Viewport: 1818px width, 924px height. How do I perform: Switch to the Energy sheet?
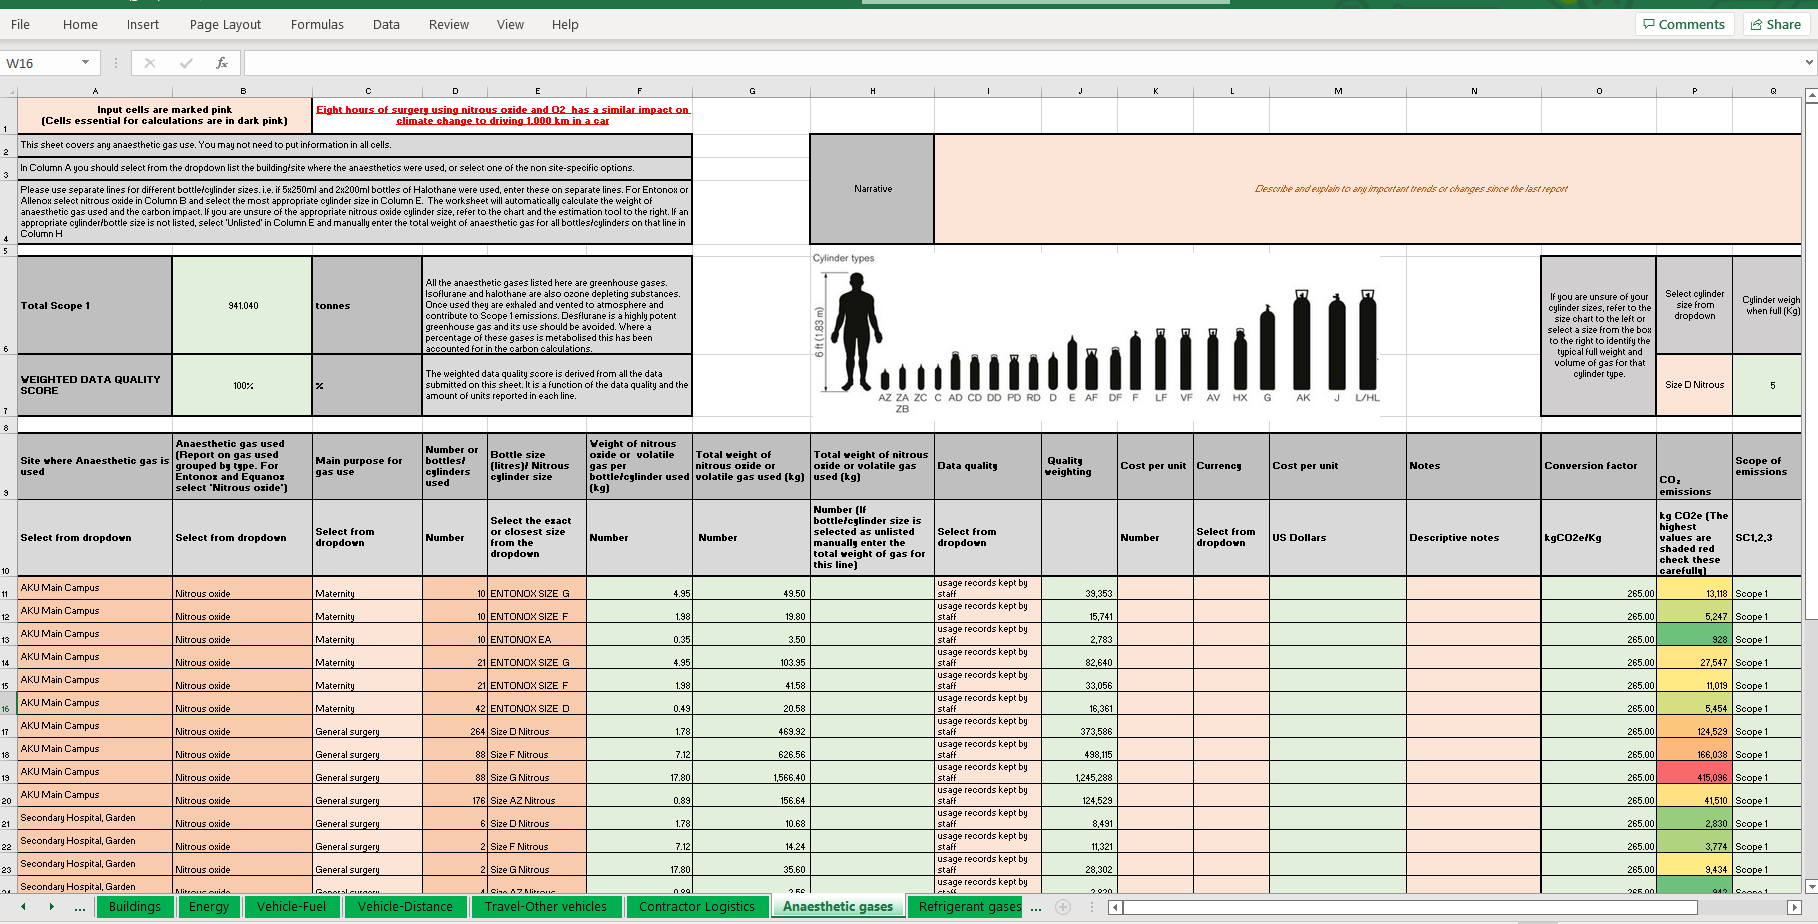click(x=209, y=907)
